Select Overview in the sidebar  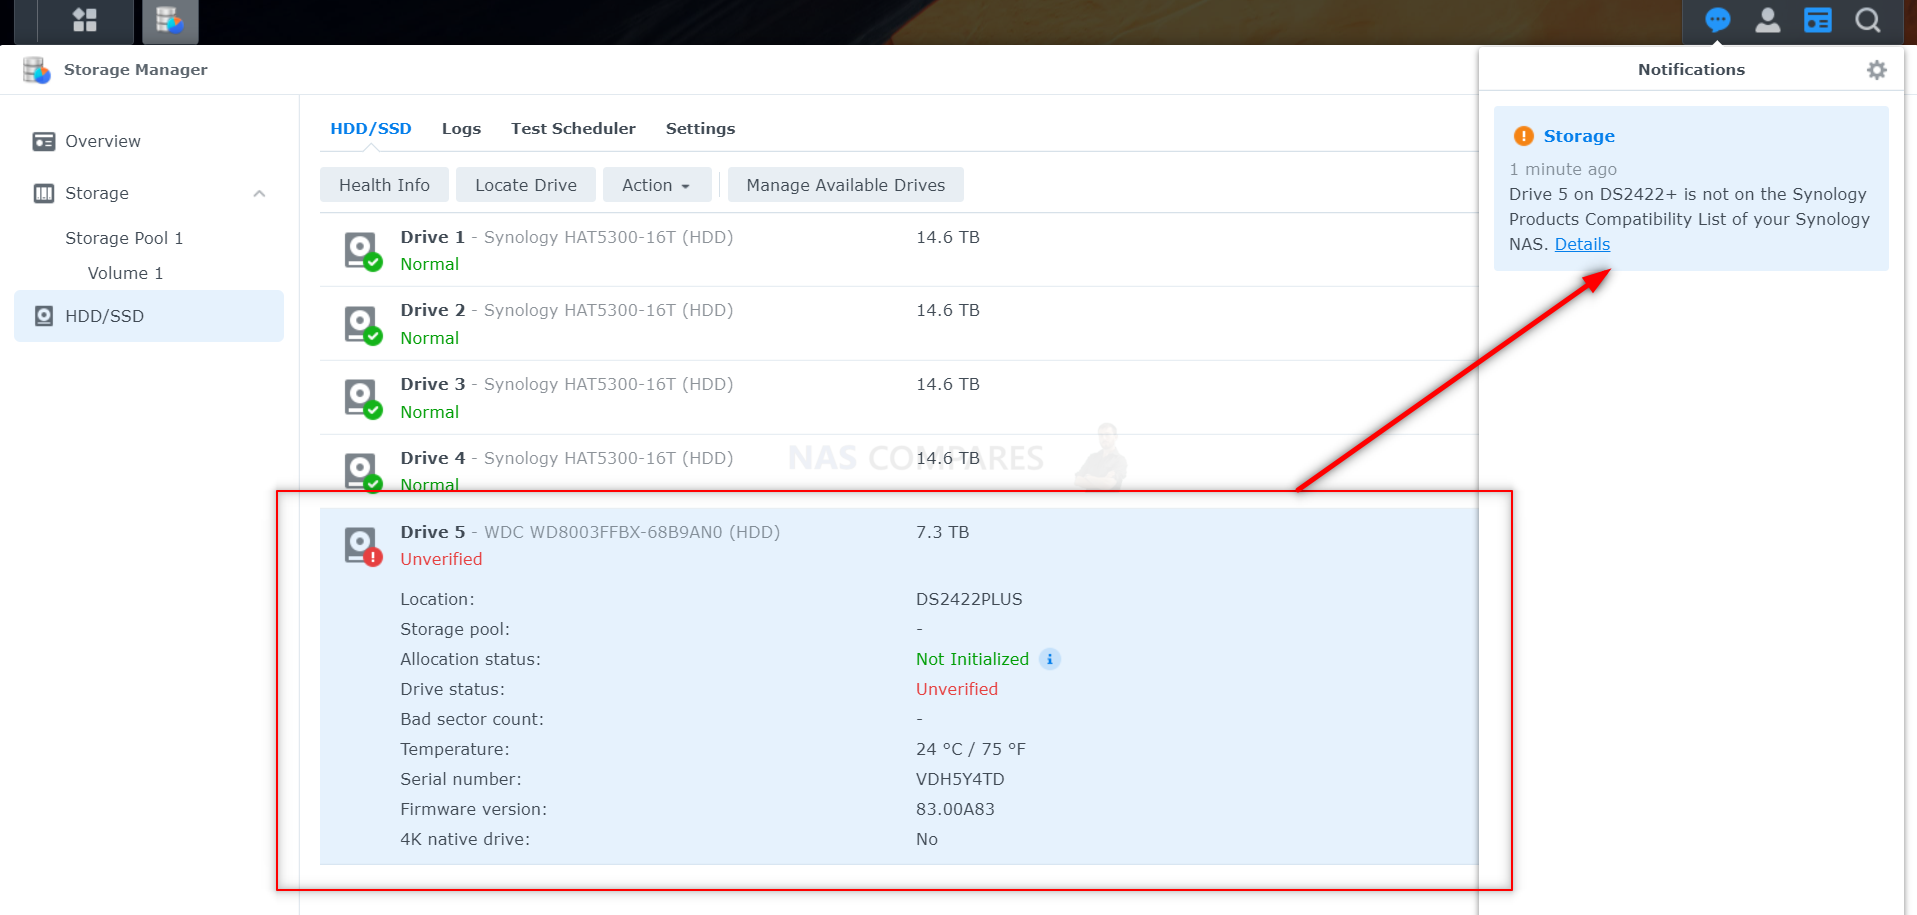149,141
